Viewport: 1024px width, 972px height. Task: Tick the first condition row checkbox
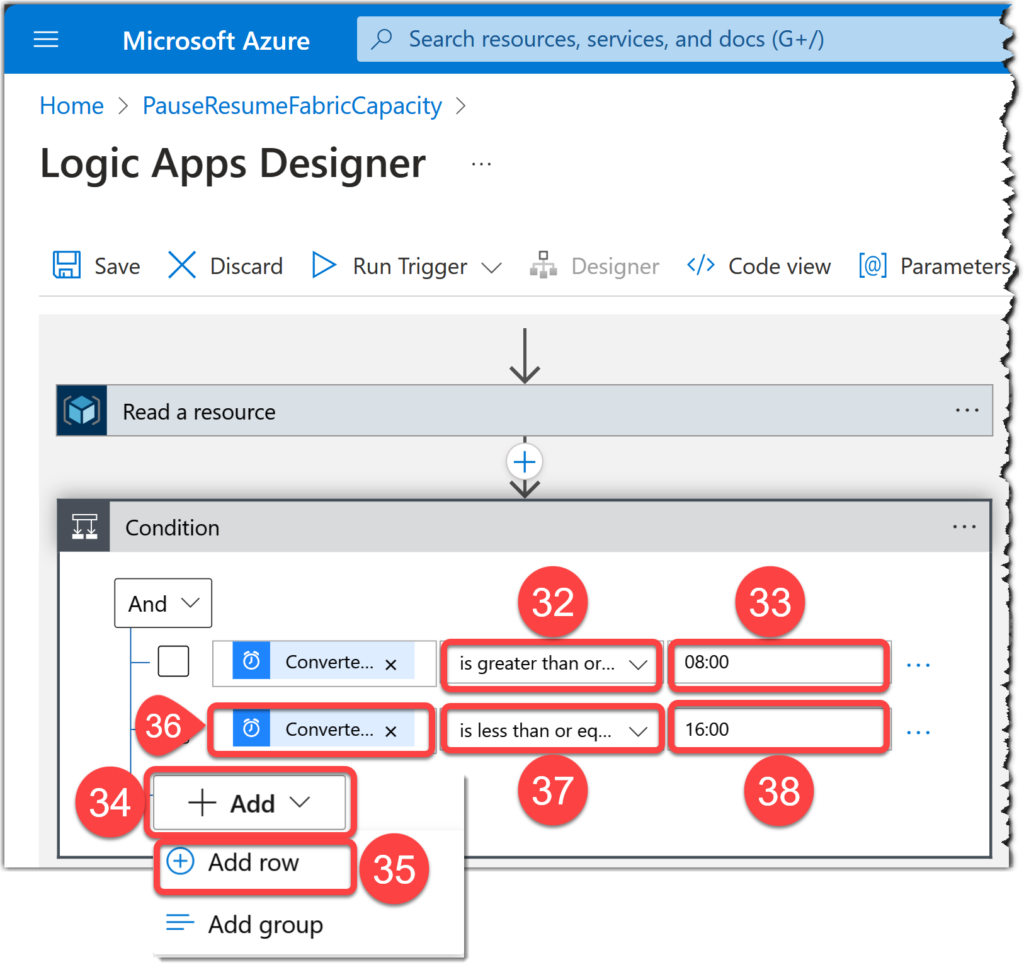point(174,661)
